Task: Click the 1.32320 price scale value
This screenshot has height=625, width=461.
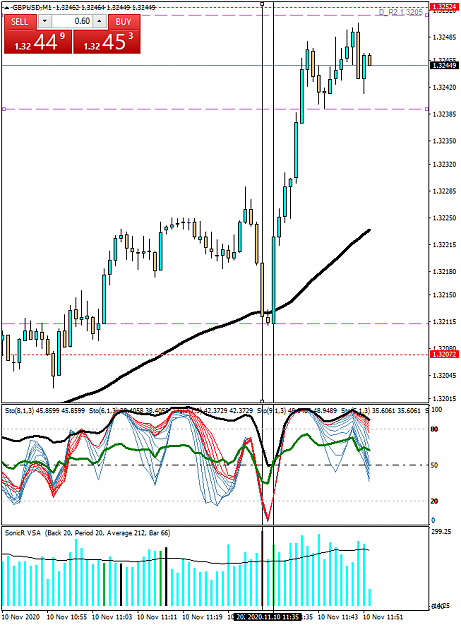Action: click(444, 165)
